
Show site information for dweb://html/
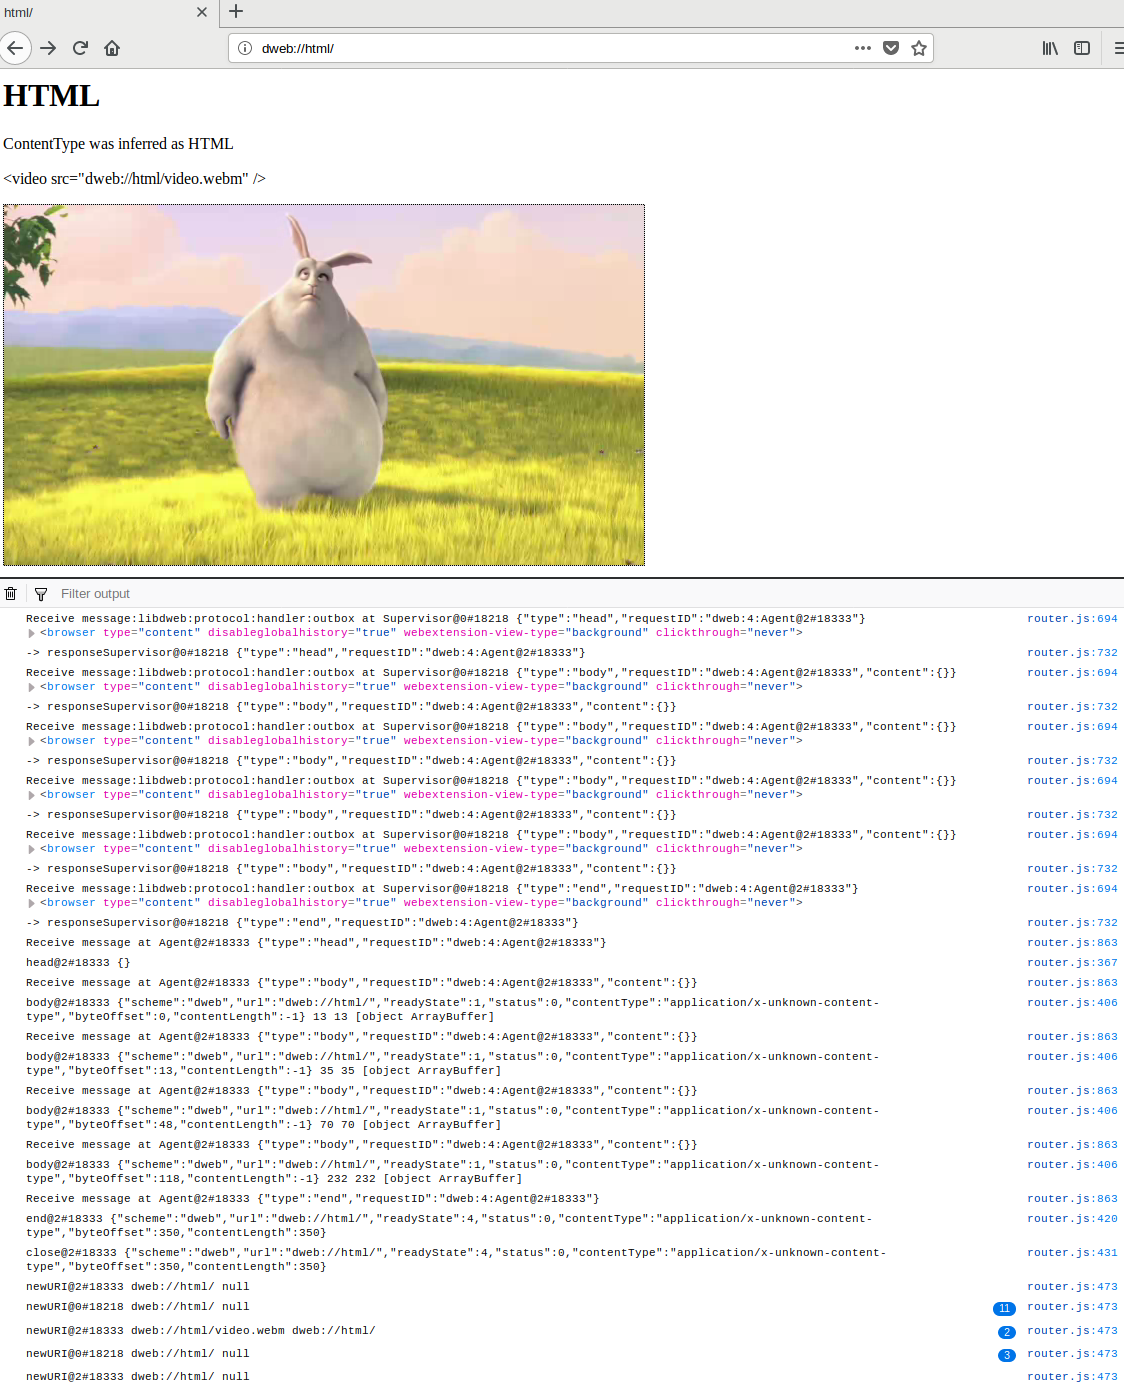point(245,48)
